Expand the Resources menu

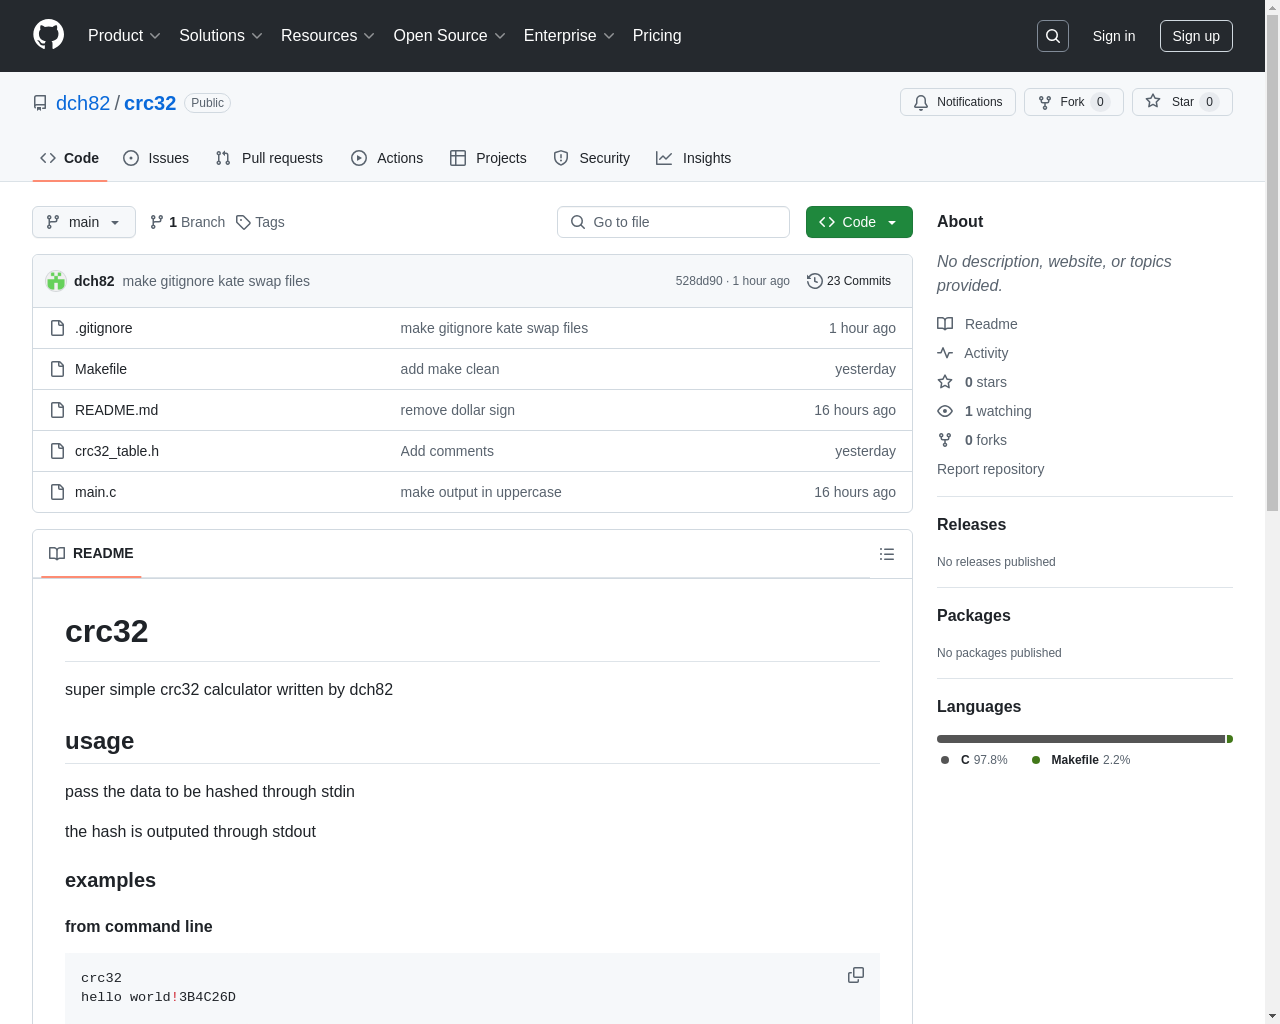pyautogui.click(x=328, y=36)
